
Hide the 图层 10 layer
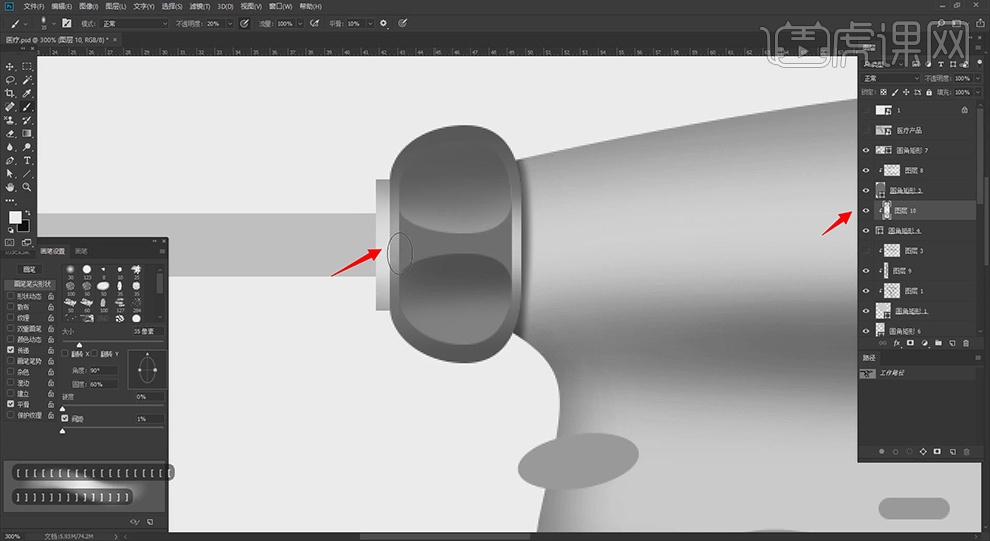[866, 210]
